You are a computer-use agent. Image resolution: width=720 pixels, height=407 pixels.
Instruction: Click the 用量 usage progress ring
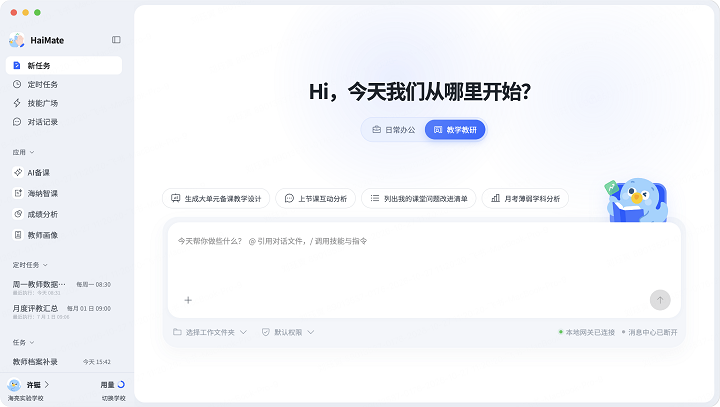click(121, 384)
